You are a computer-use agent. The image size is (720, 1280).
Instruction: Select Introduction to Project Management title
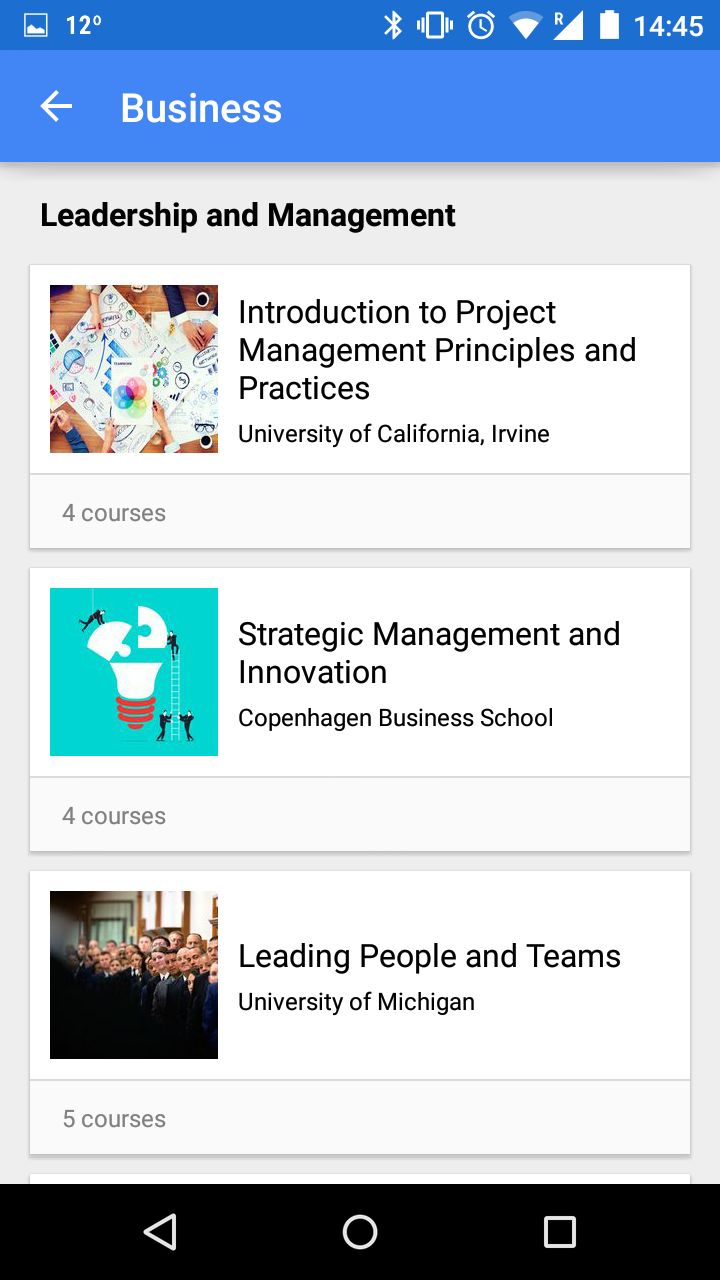[437, 350]
